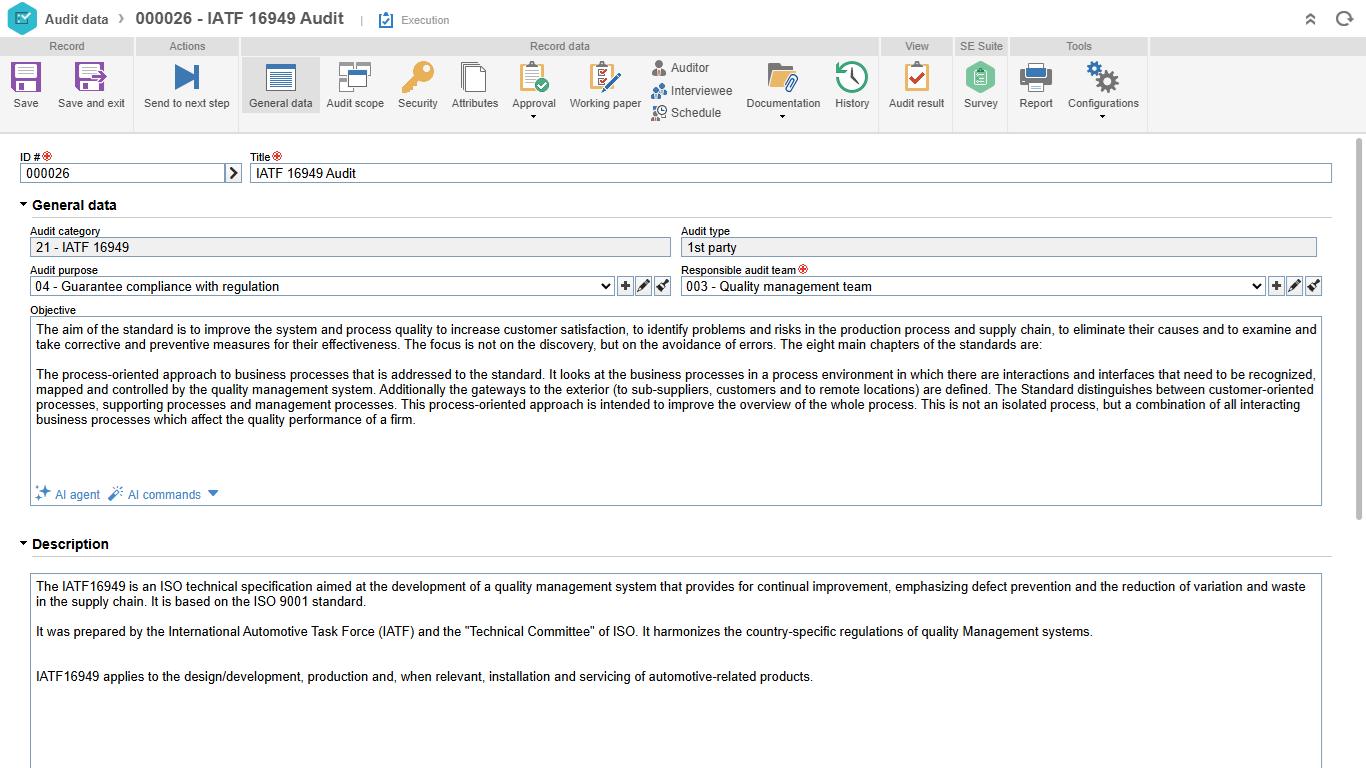
Task: Clear audit purpose with brush icon
Action: point(662,286)
